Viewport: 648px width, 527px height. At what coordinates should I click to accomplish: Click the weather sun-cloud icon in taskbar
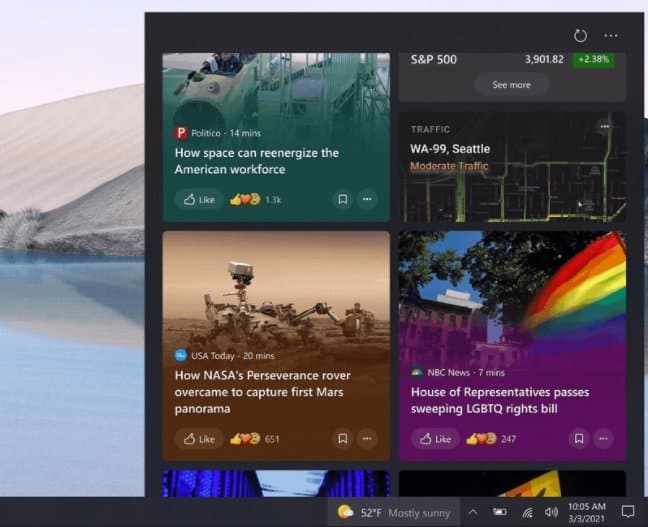coord(345,512)
